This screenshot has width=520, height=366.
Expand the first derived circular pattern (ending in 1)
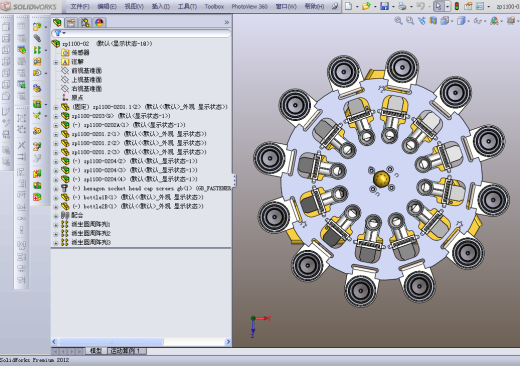[x=56, y=224]
